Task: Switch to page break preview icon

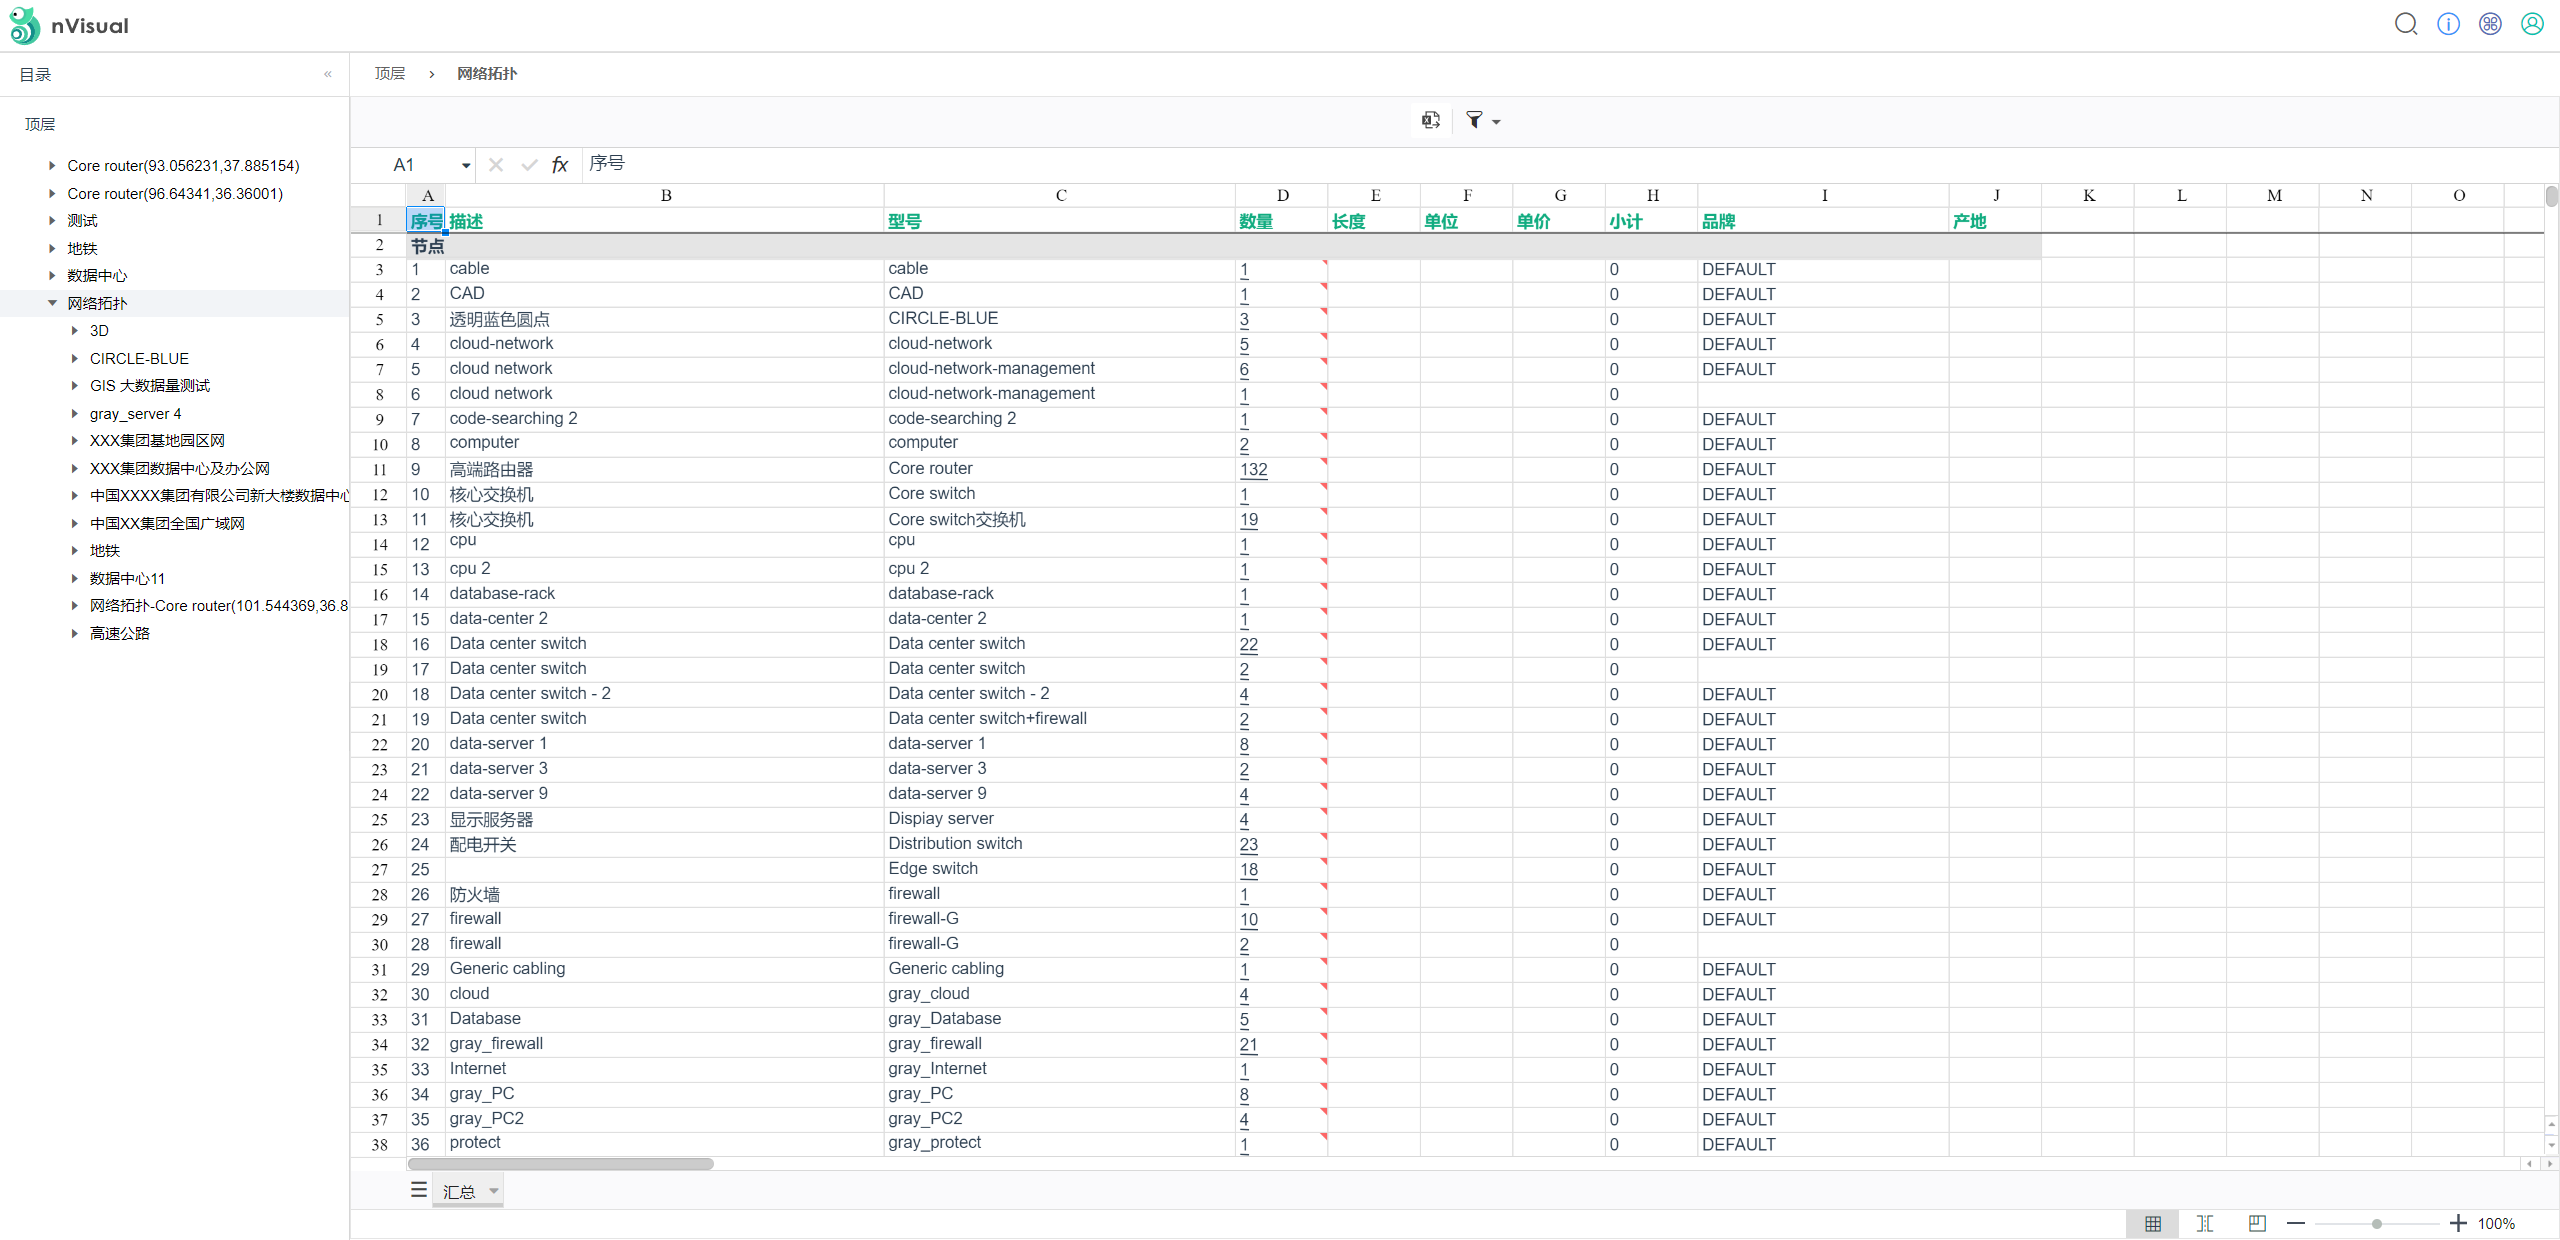Action: click(2257, 1223)
